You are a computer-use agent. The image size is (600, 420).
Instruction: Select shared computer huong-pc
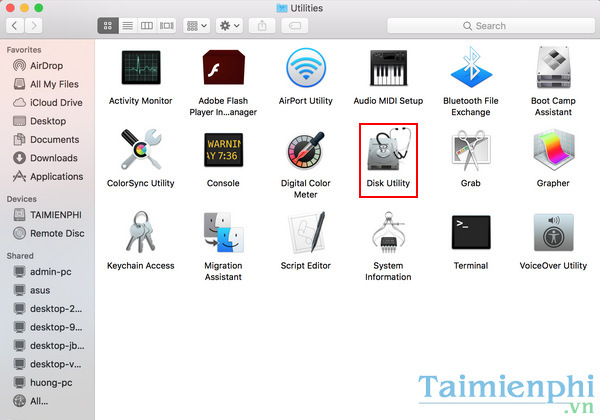click(x=47, y=383)
